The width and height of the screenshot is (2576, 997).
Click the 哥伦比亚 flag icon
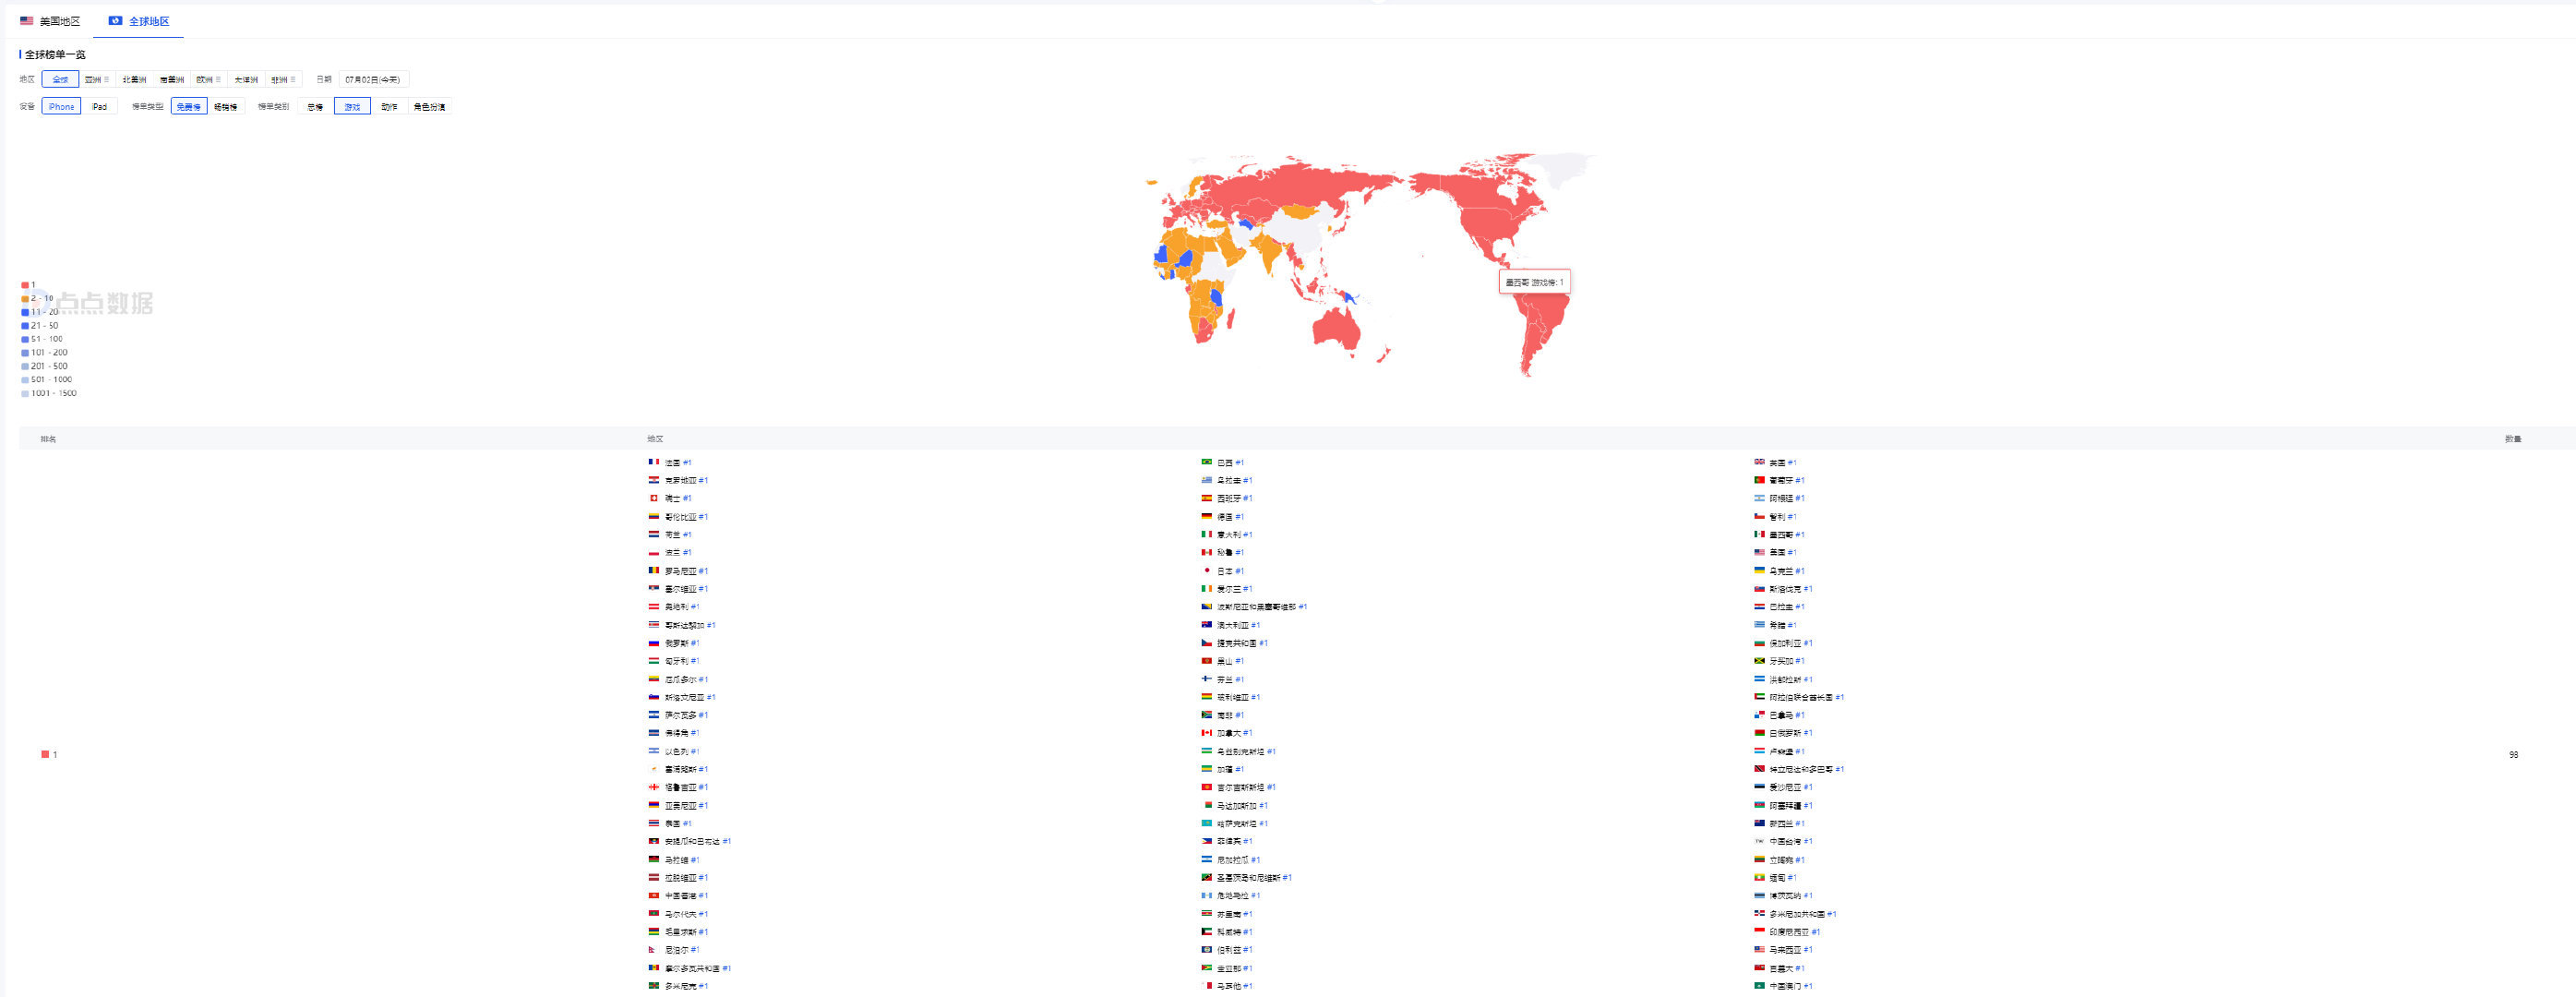coord(653,516)
